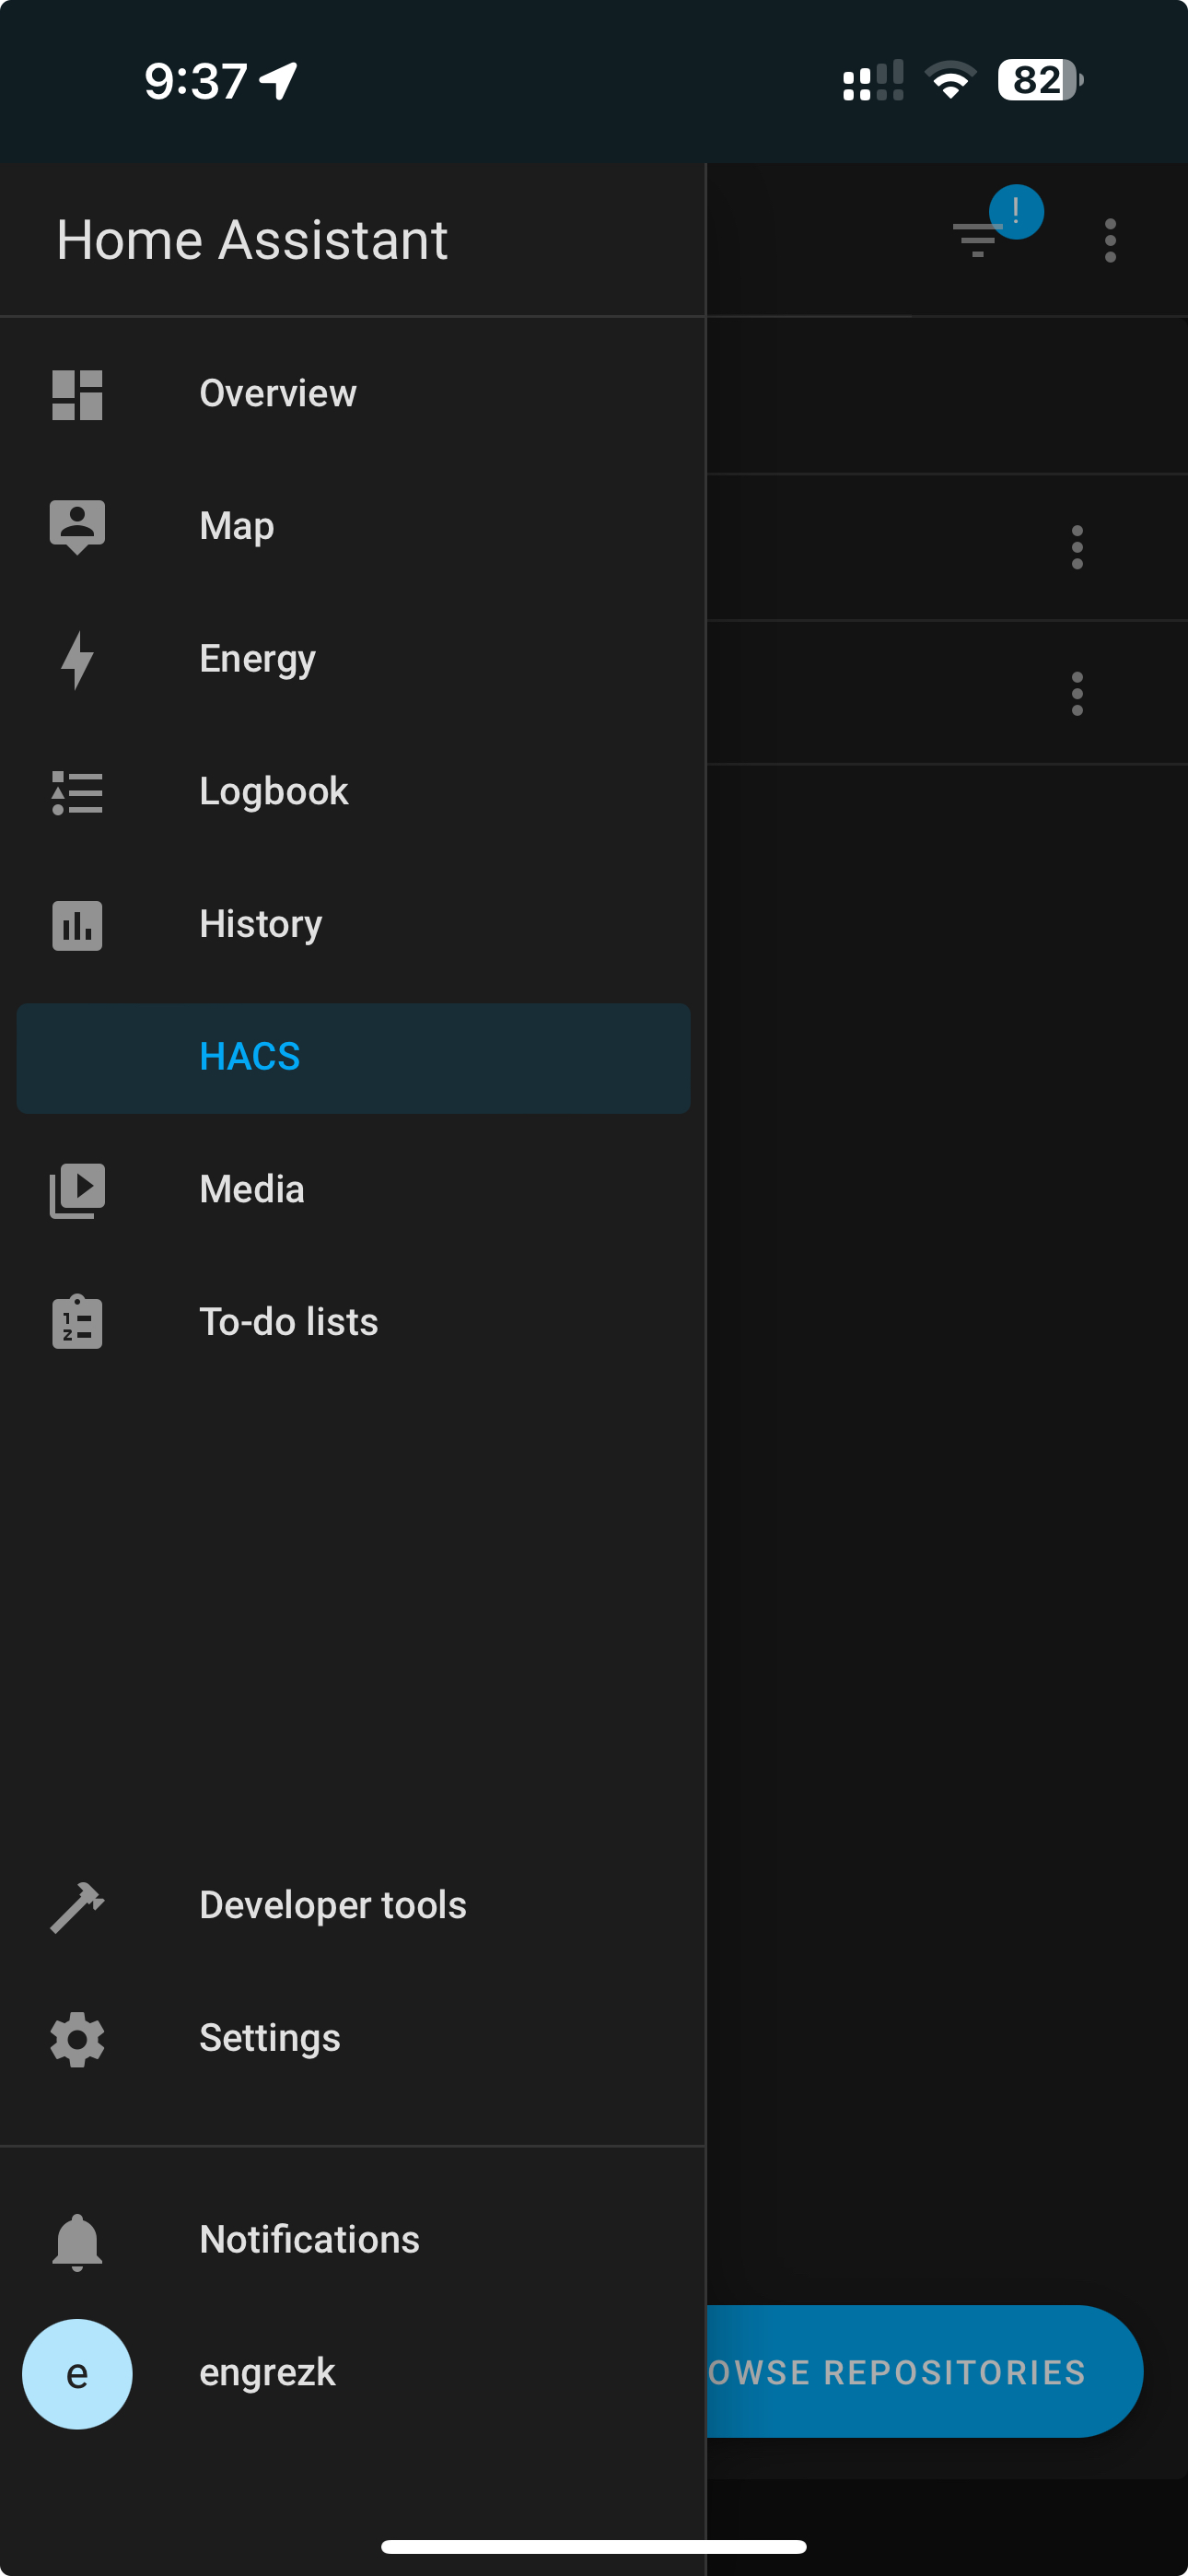The width and height of the screenshot is (1188, 2576).
Task: Go to the Logbook menu entry
Action: (273, 792)
